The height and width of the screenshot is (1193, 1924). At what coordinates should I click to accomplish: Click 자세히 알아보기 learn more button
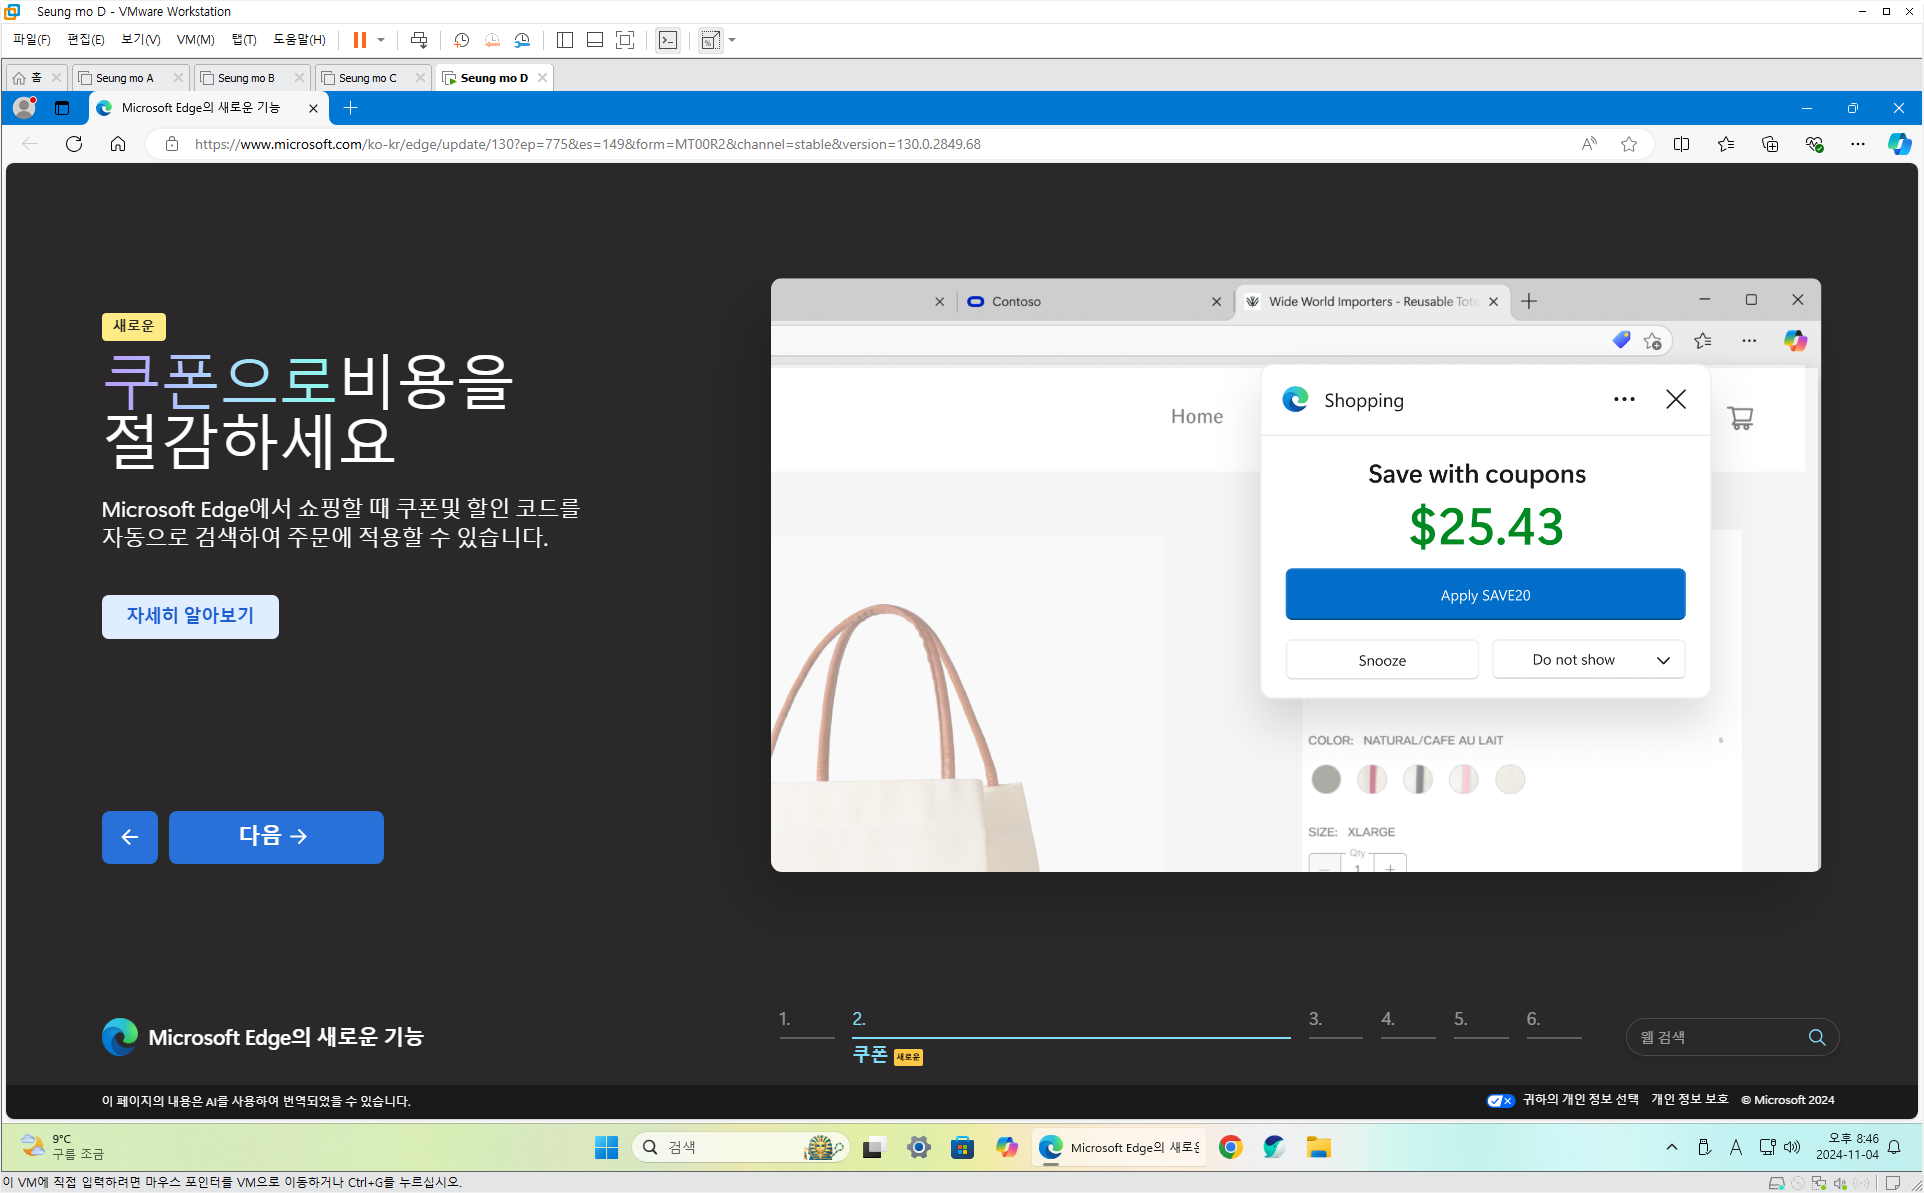190,616
